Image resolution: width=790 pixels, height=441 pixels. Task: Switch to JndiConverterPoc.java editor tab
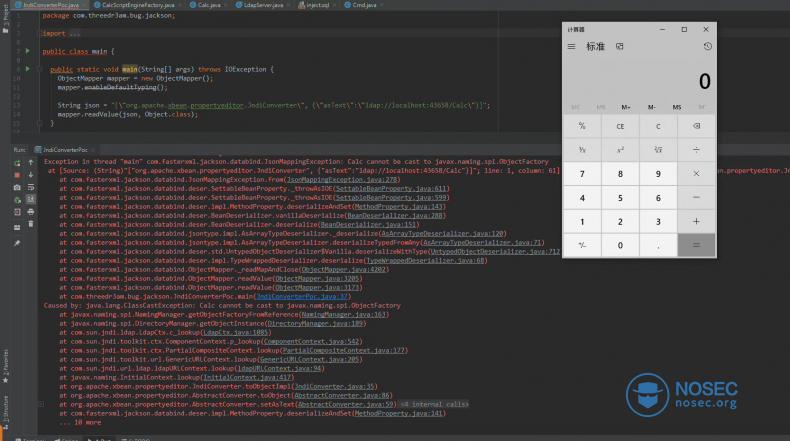click(50, 5)
